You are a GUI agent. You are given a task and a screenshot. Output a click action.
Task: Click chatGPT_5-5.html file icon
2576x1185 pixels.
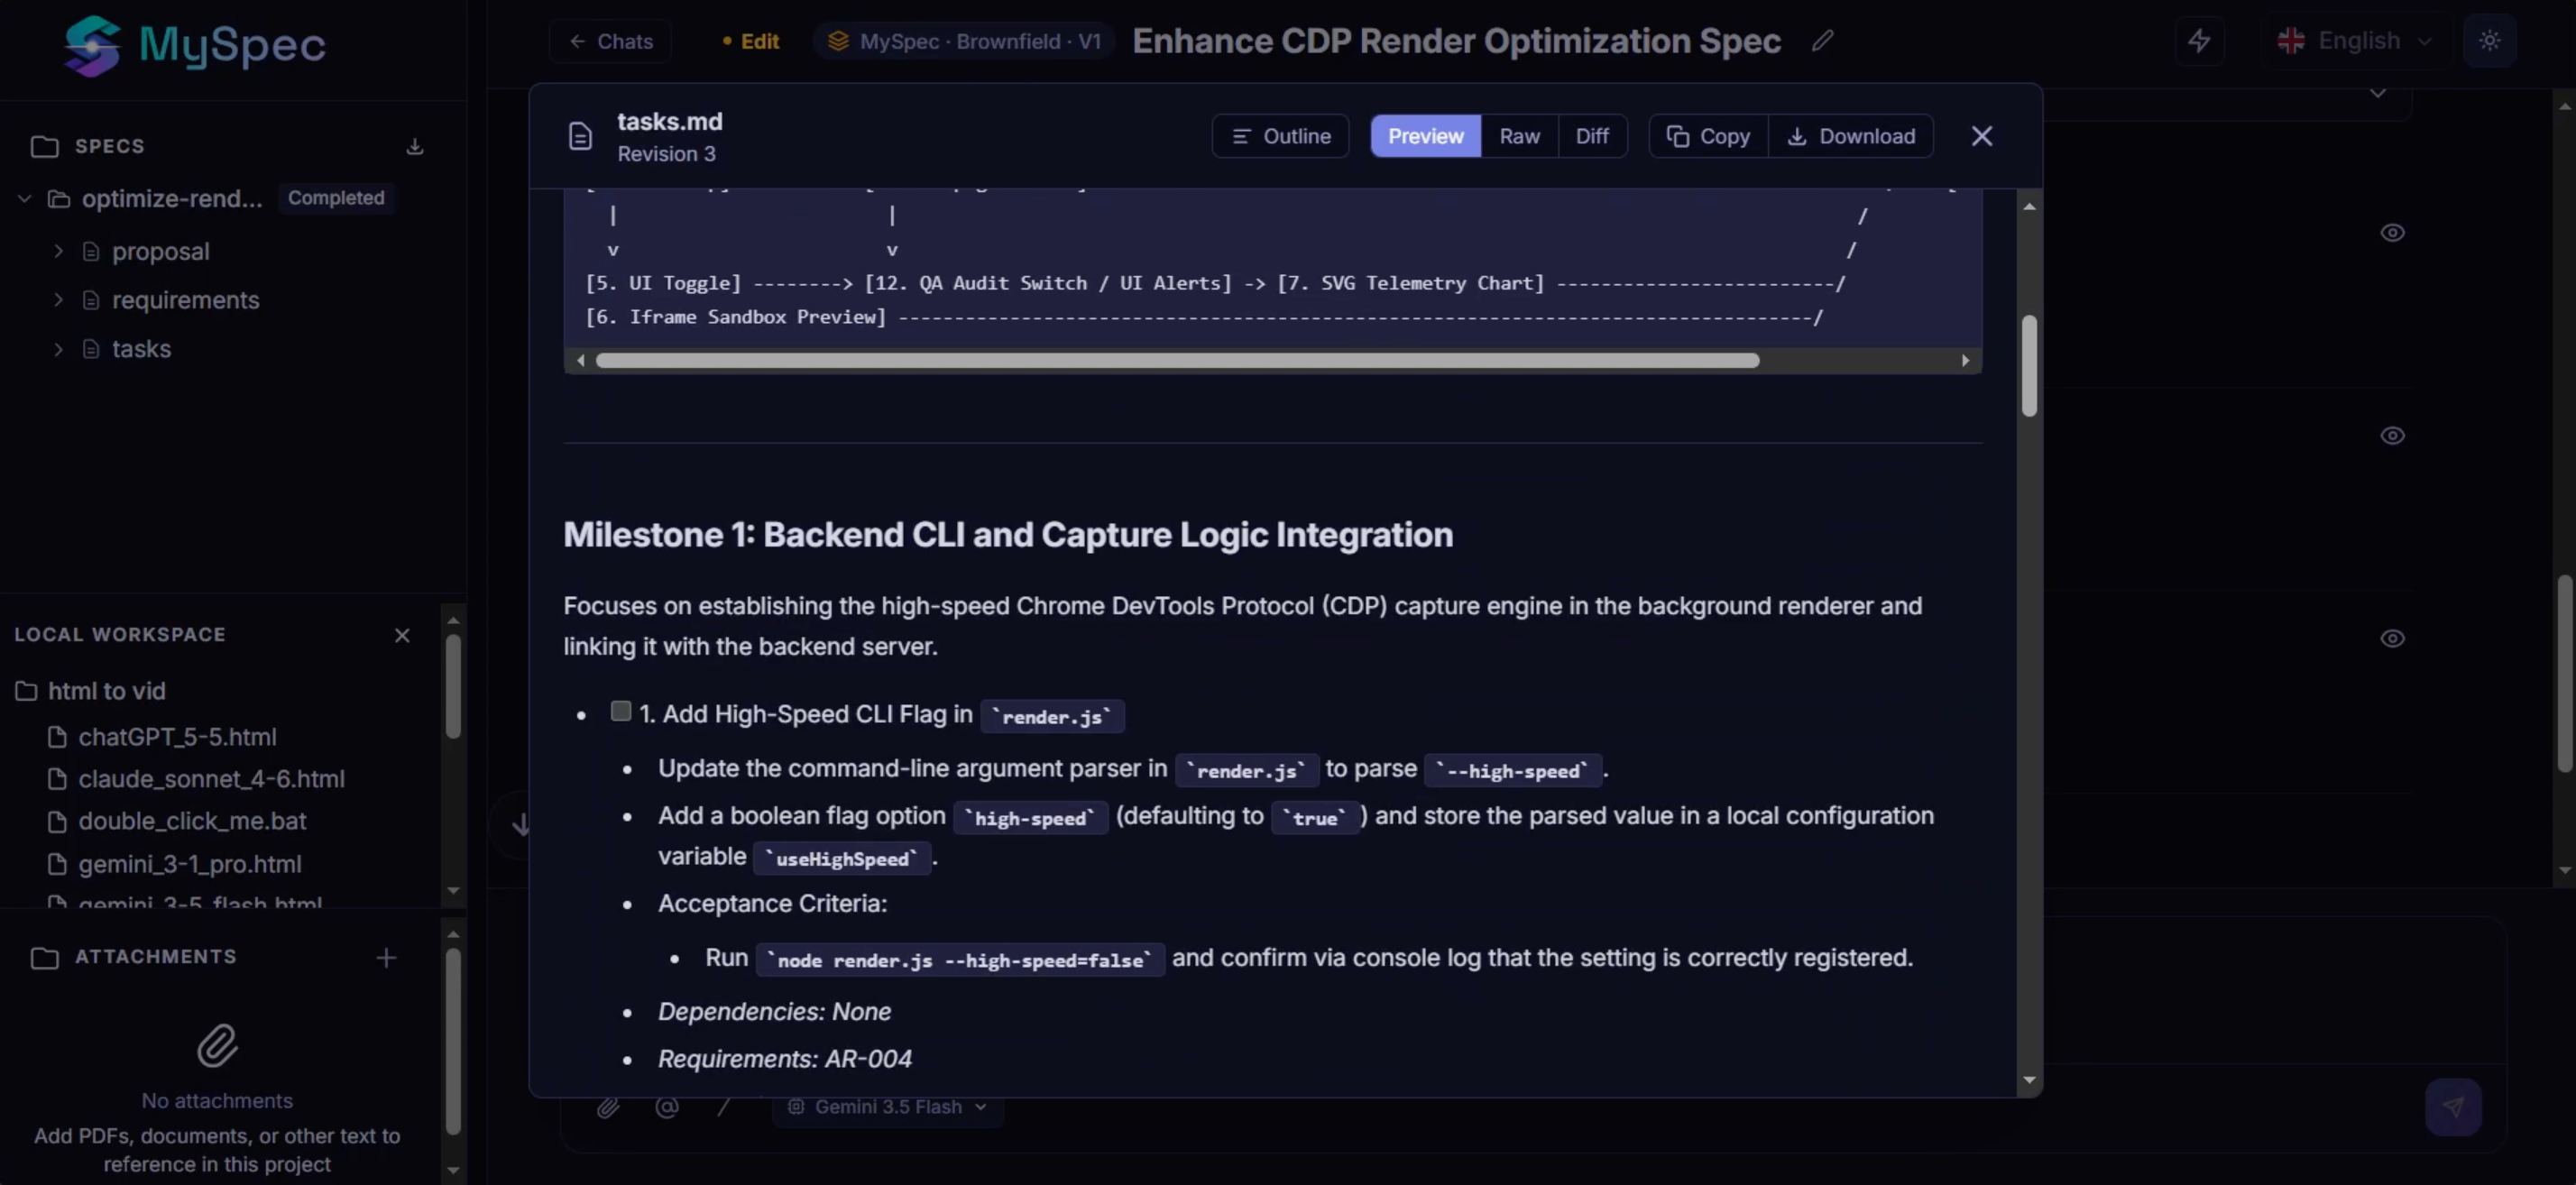point(58,737)
